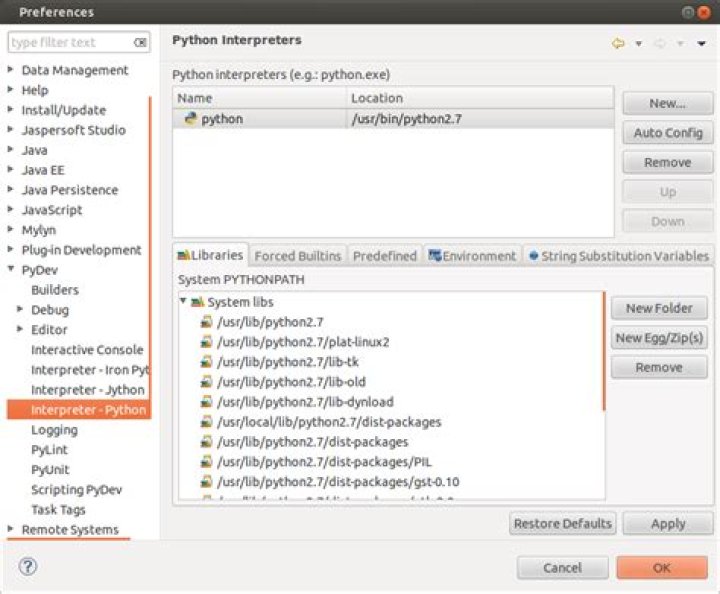
Task: Click the New... interpreter button
Action: (668, 103)
